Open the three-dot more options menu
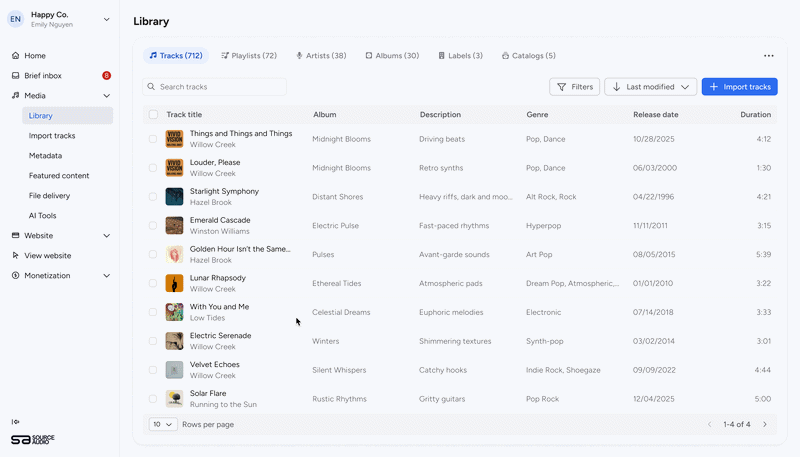 pyautogui.click(x=768, y=56)
